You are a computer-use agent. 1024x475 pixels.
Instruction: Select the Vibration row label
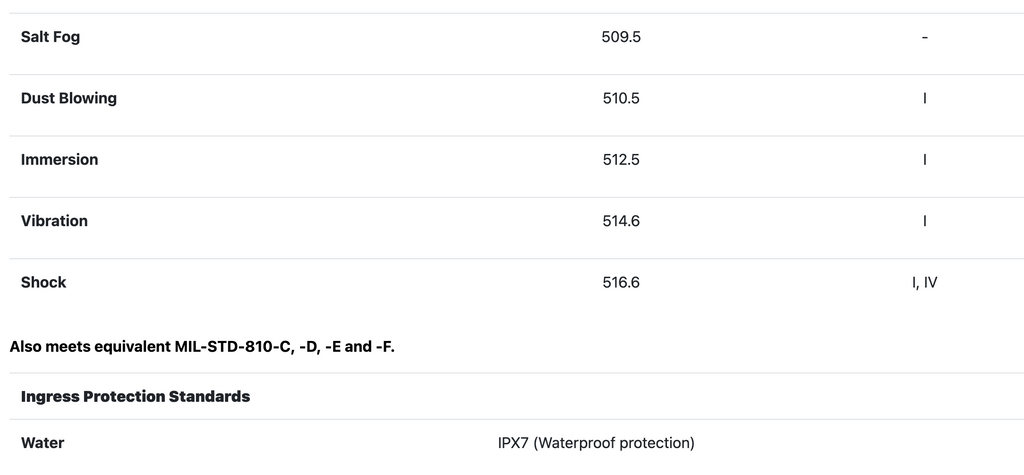tap(54, 220)
